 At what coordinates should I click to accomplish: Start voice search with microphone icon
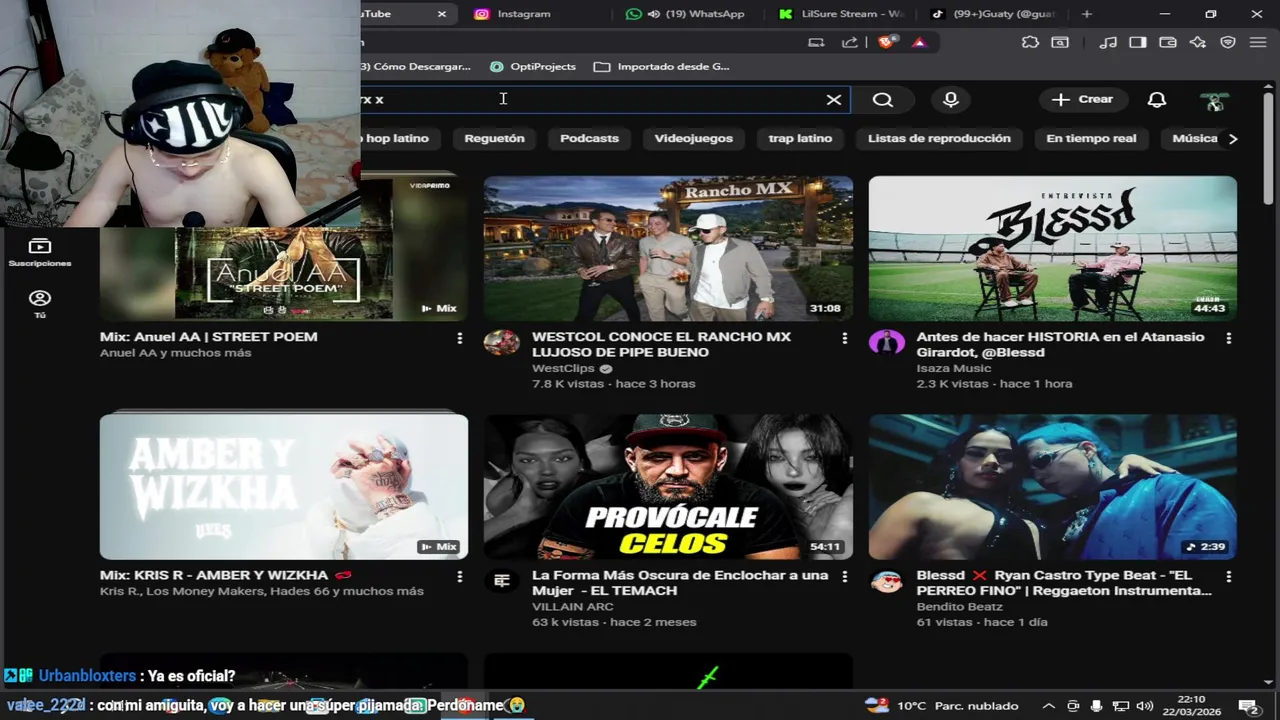(x=951, y=100)
